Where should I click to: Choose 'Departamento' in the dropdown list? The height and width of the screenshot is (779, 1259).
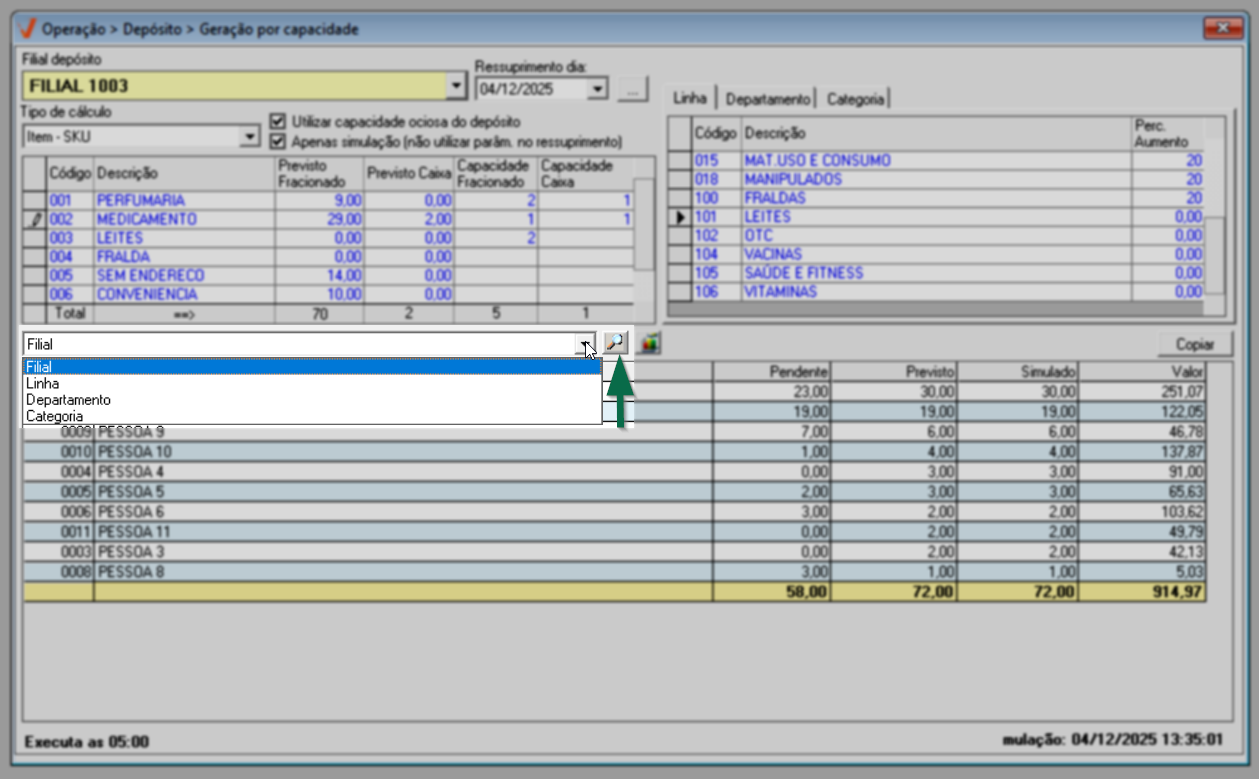[68, 399]
